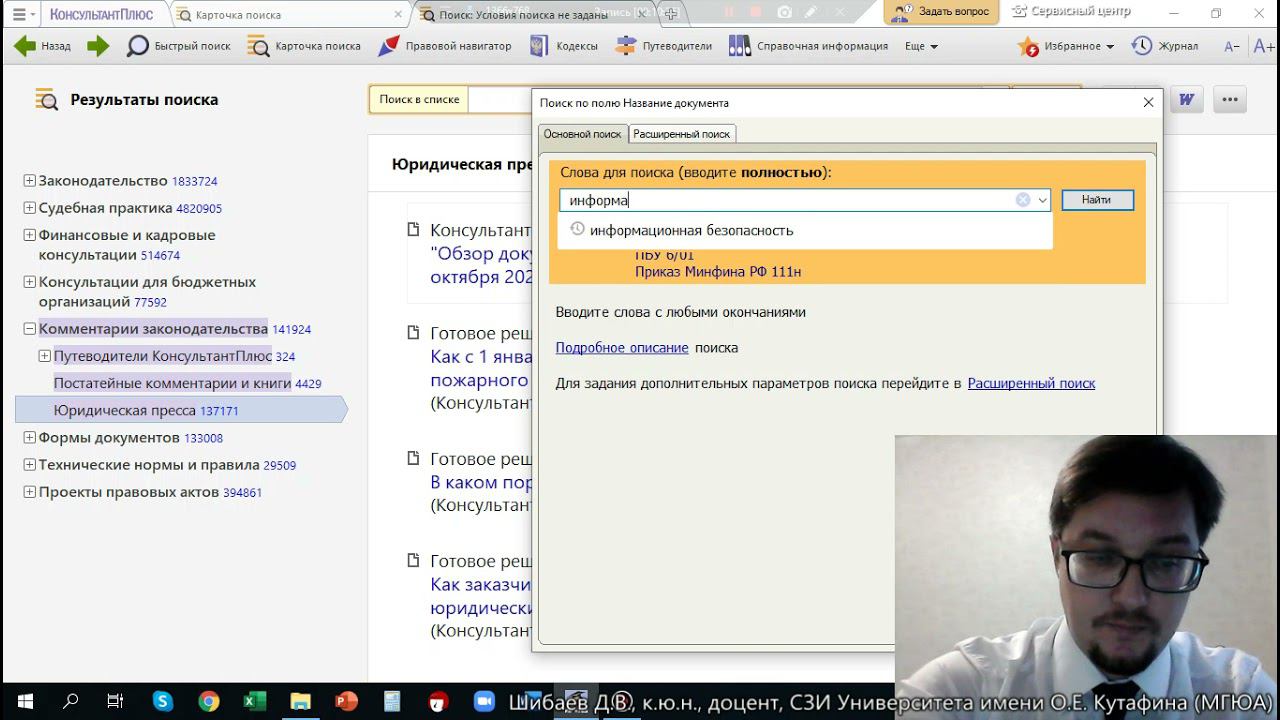1280x720 pixels.
Task: Open the Сервисный центр
Action: point(1071,12)
